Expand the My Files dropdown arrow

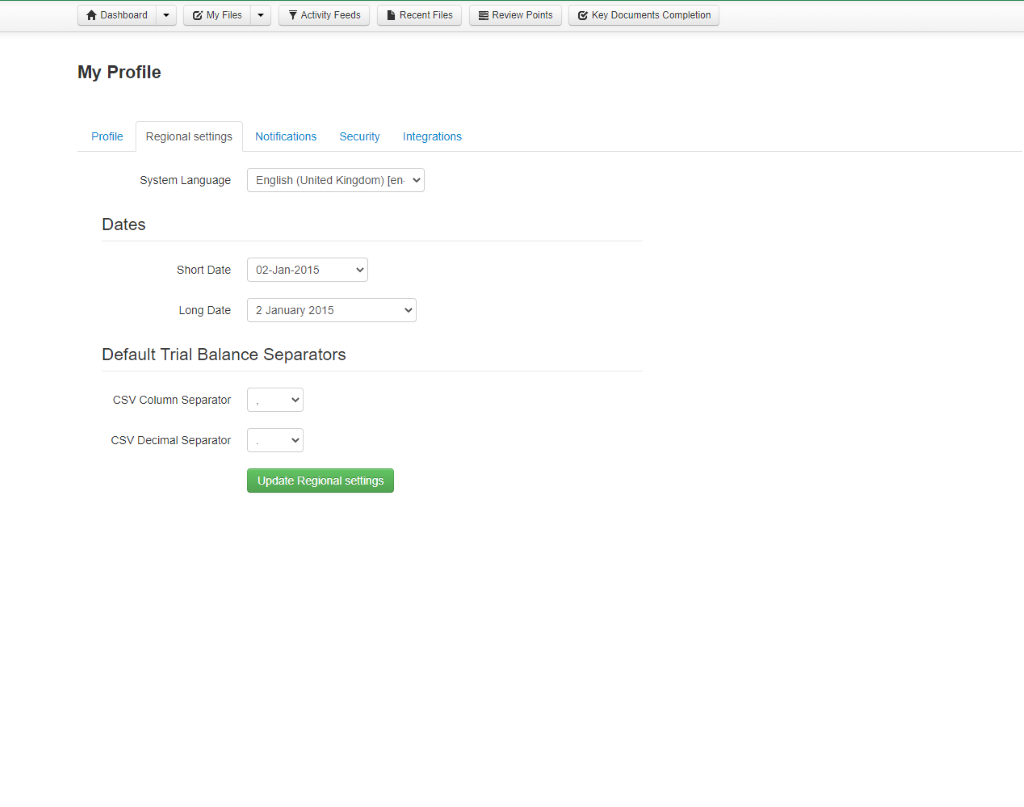[x=261, y=15]
